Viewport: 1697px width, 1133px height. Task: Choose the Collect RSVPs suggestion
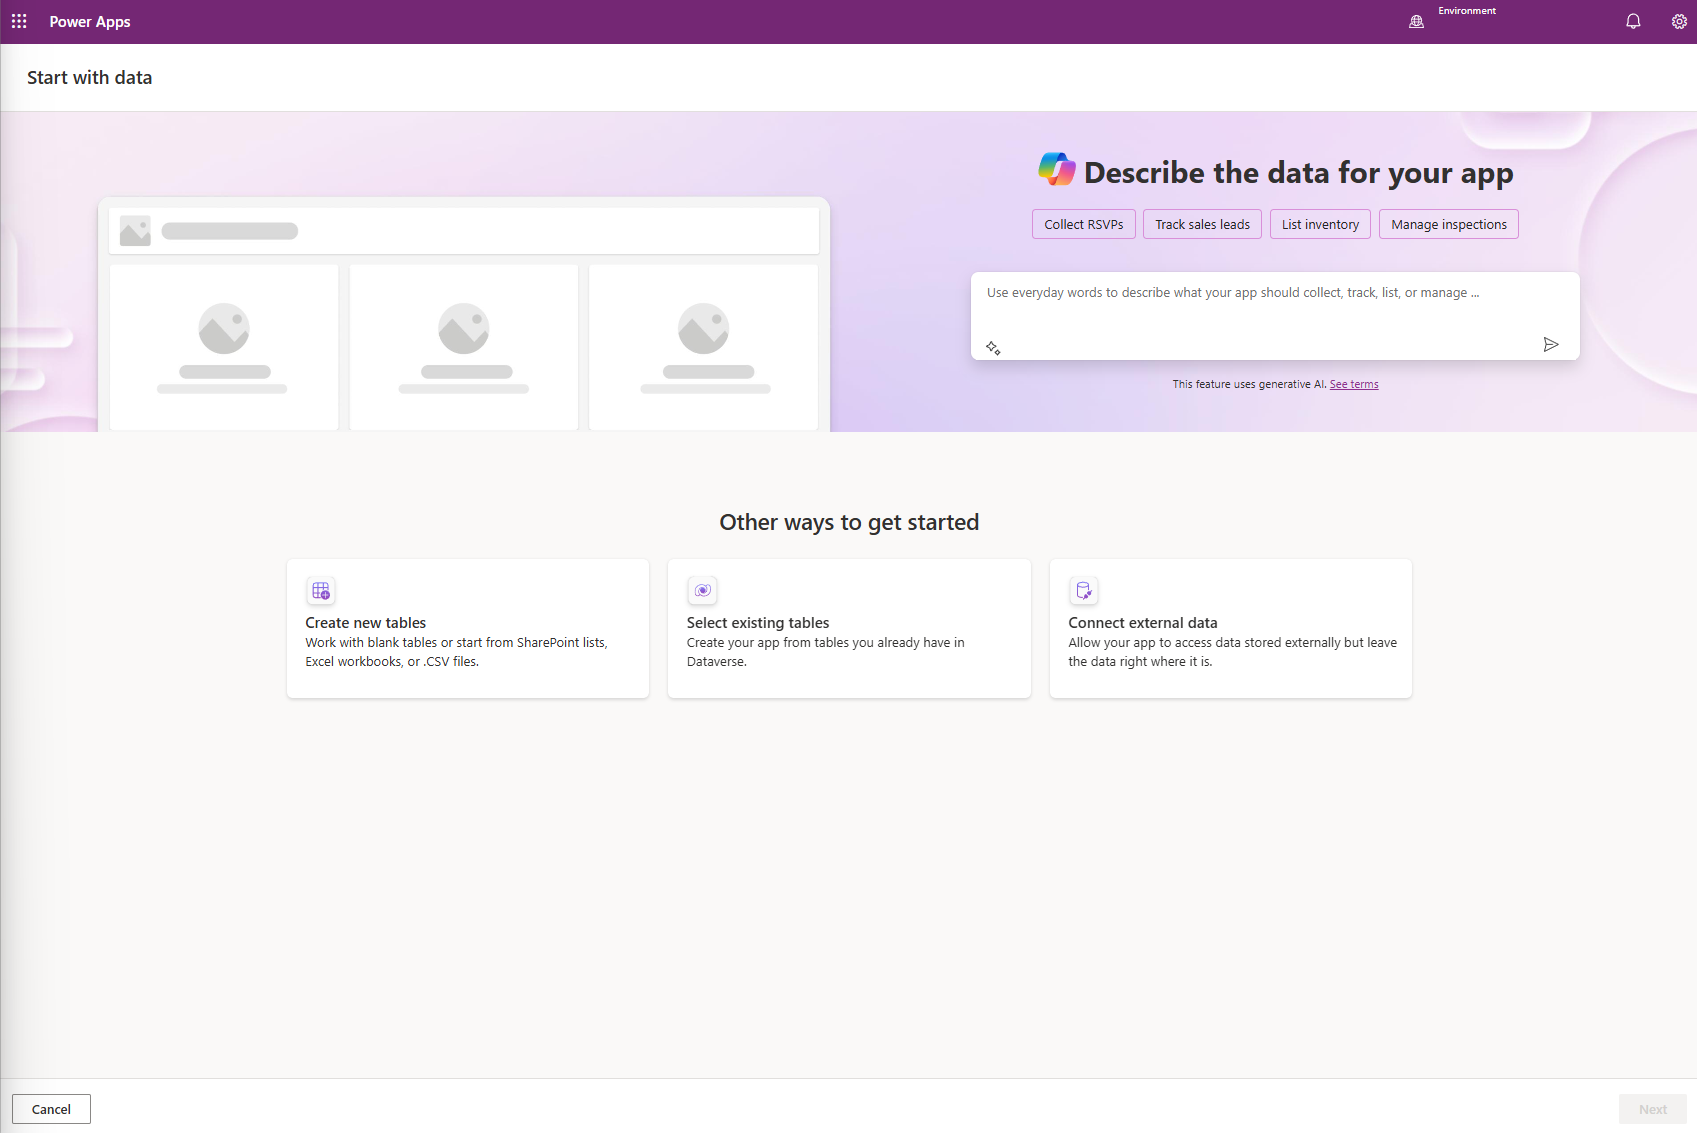1084,224
